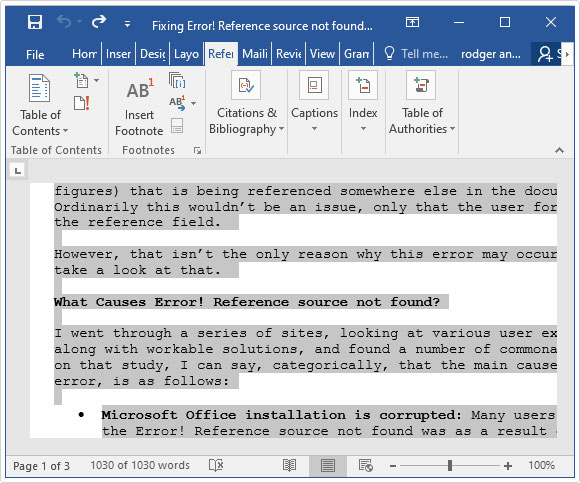This screenshot has width=580, height=483.
Task: Switch to the Layout ribbon tab
Action: click(186, 54)
